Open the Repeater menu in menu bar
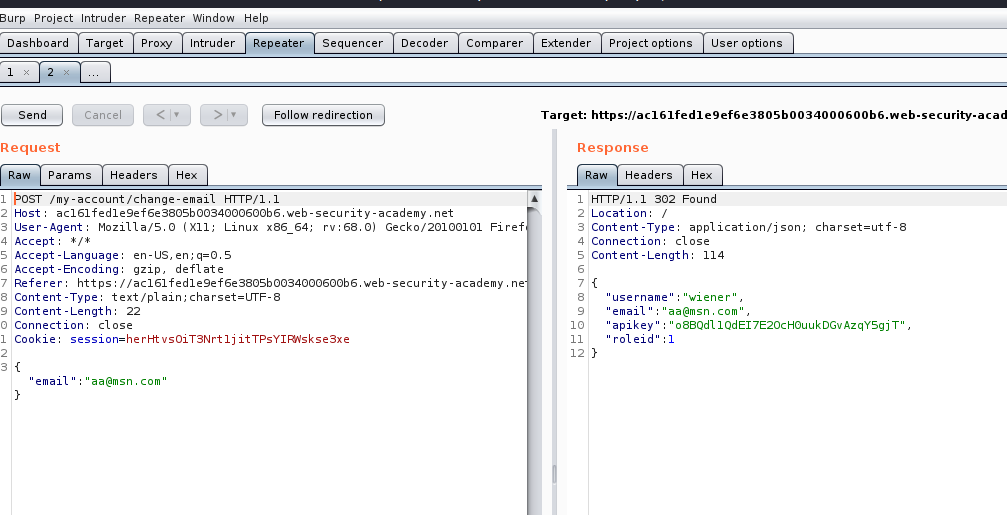This screenshot has width=1007, height=515. click(x=159, y=18)
